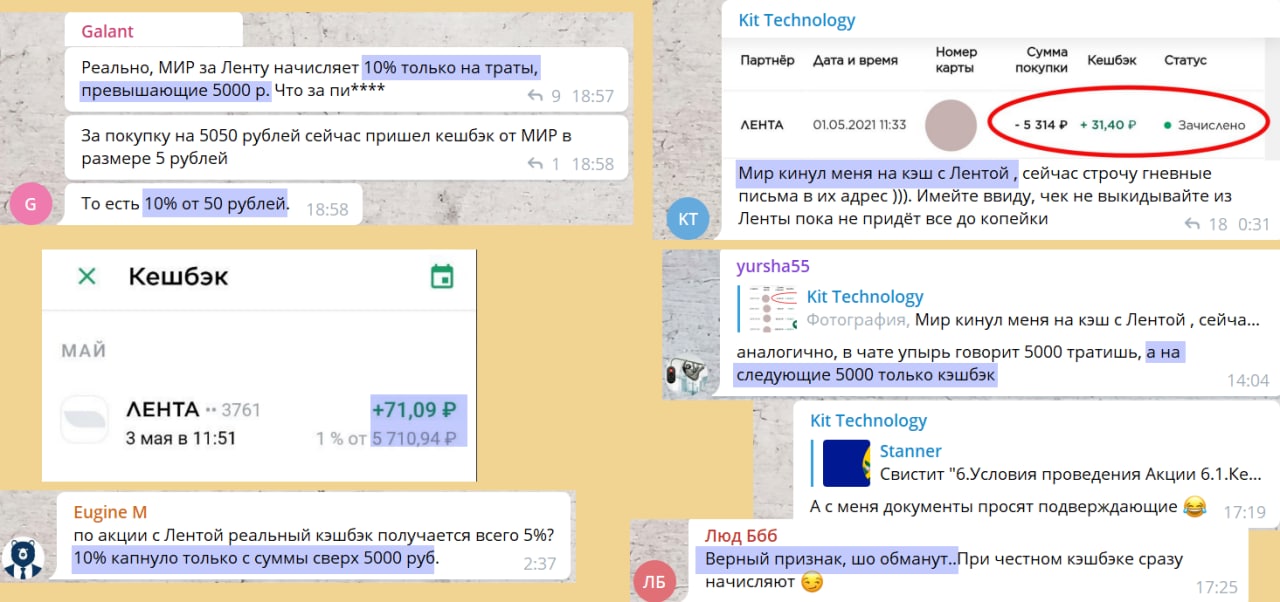
Task: Click the quoted Kit Technology name in yursha55's message
Action: tap(865, 296)
